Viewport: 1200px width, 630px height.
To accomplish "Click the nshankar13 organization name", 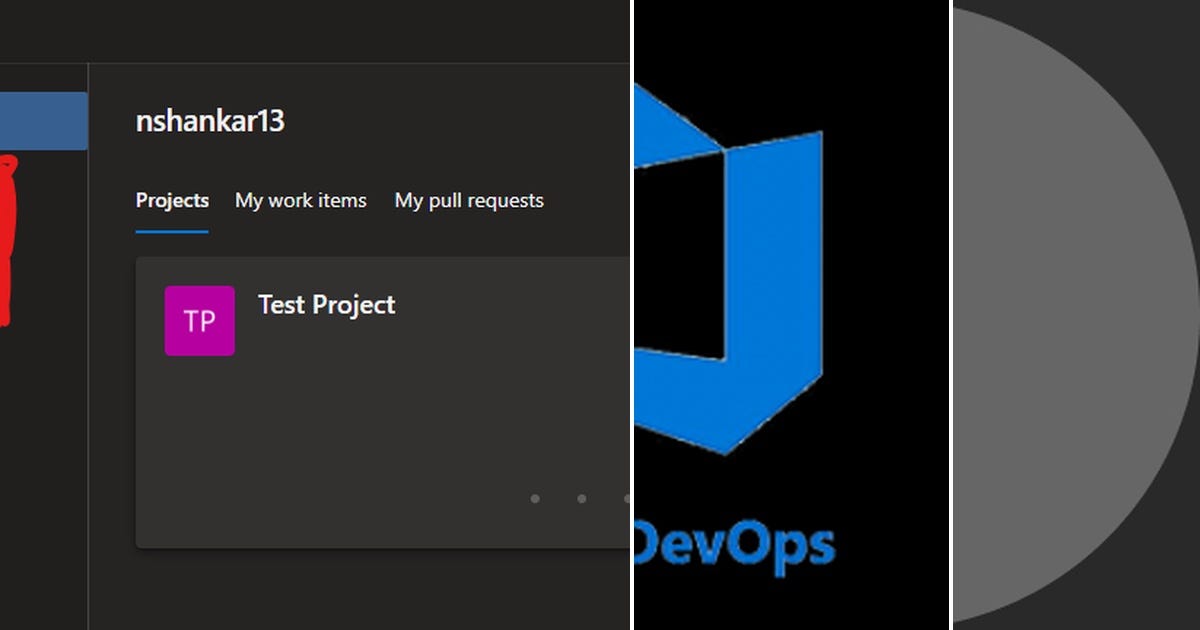I will tap(209, 120).
